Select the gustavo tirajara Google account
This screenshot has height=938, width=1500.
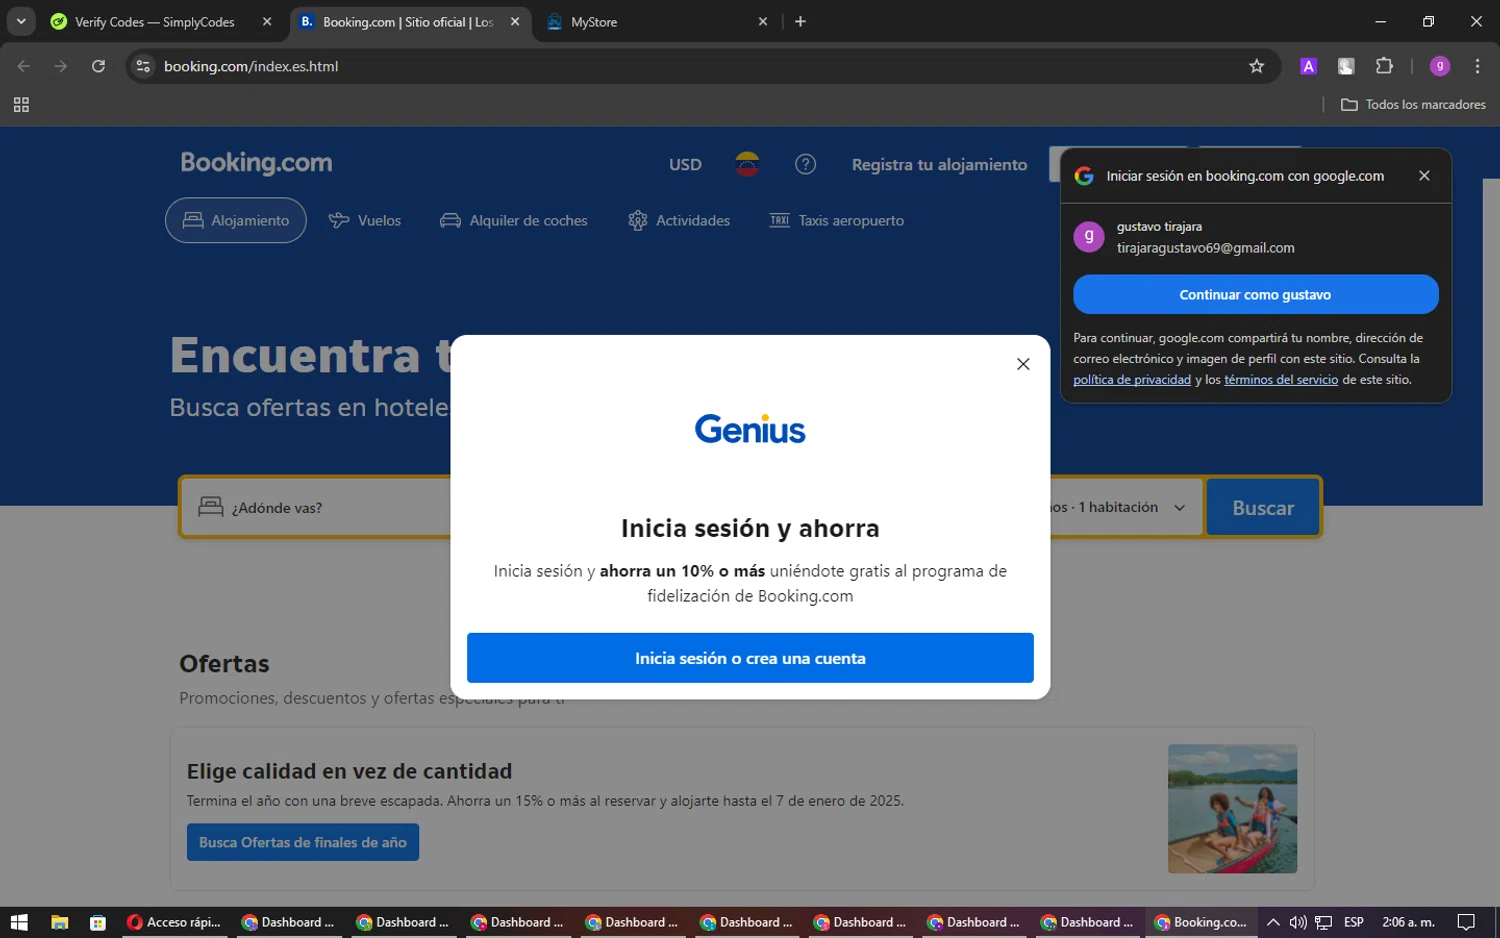tap(1255, 237)
